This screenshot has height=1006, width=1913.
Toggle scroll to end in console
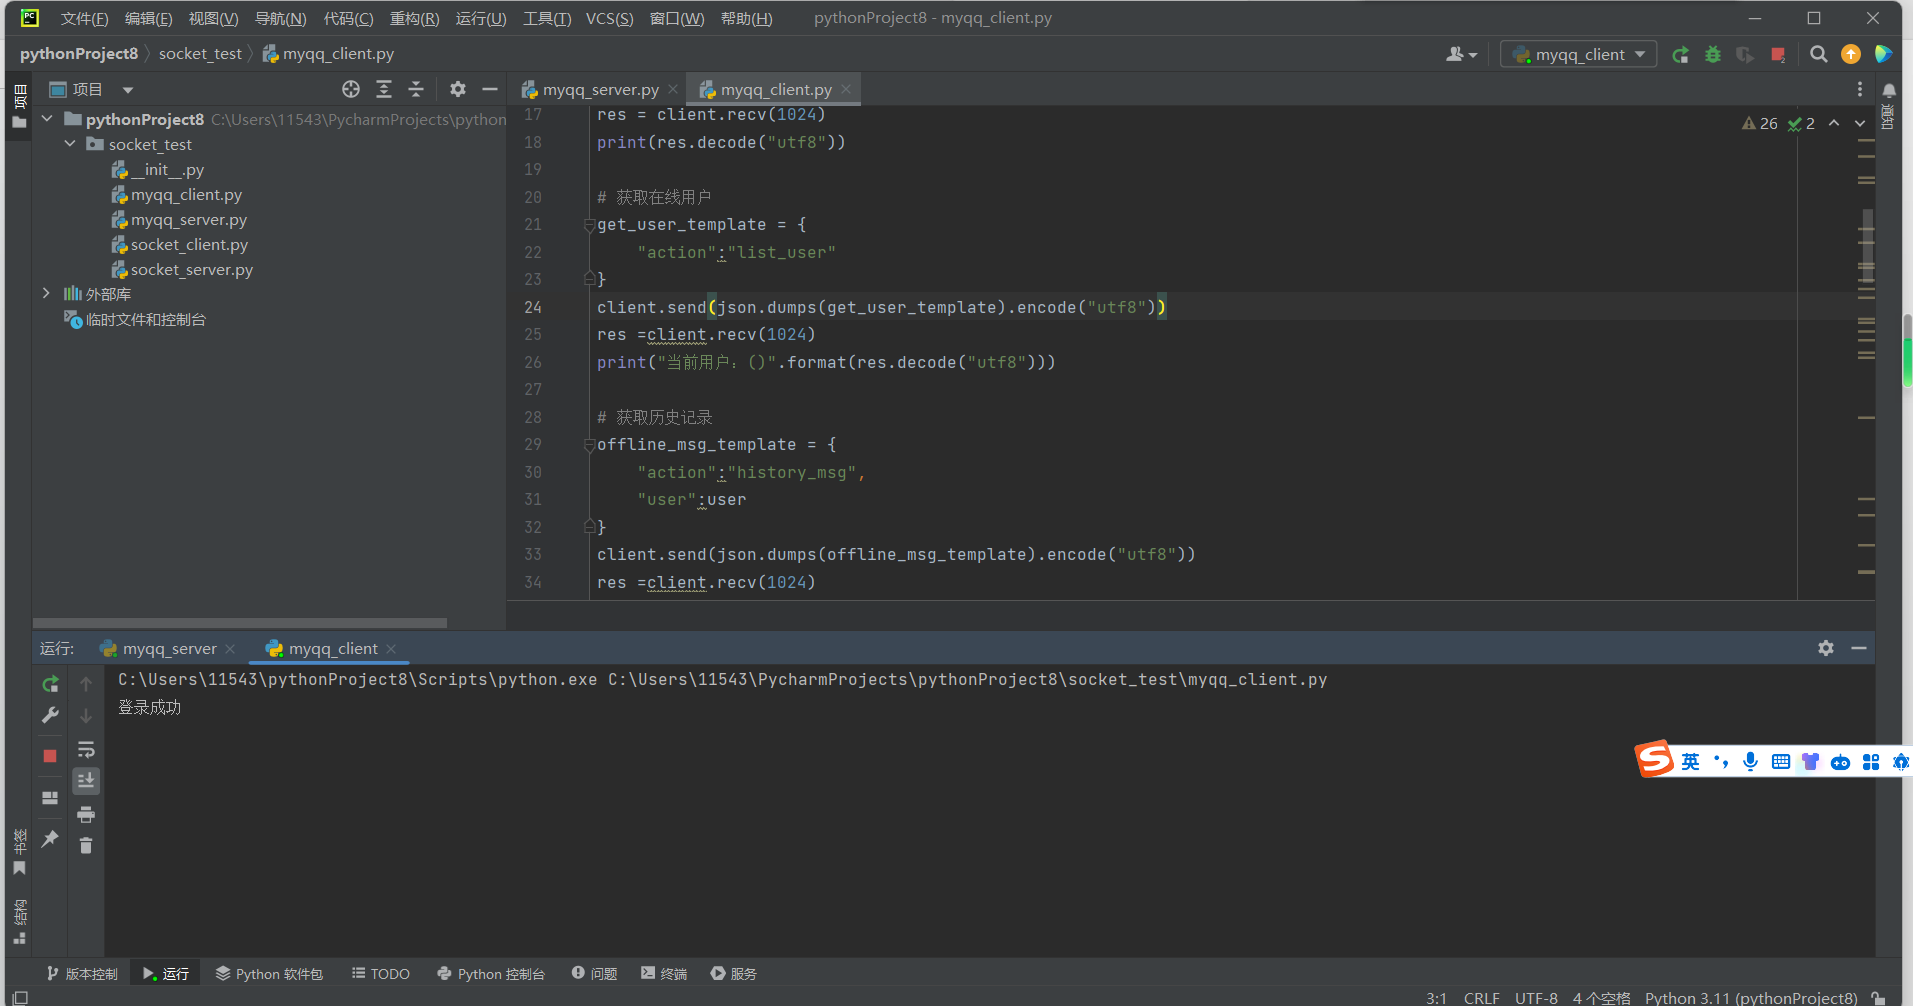click(x=86, y=781)
